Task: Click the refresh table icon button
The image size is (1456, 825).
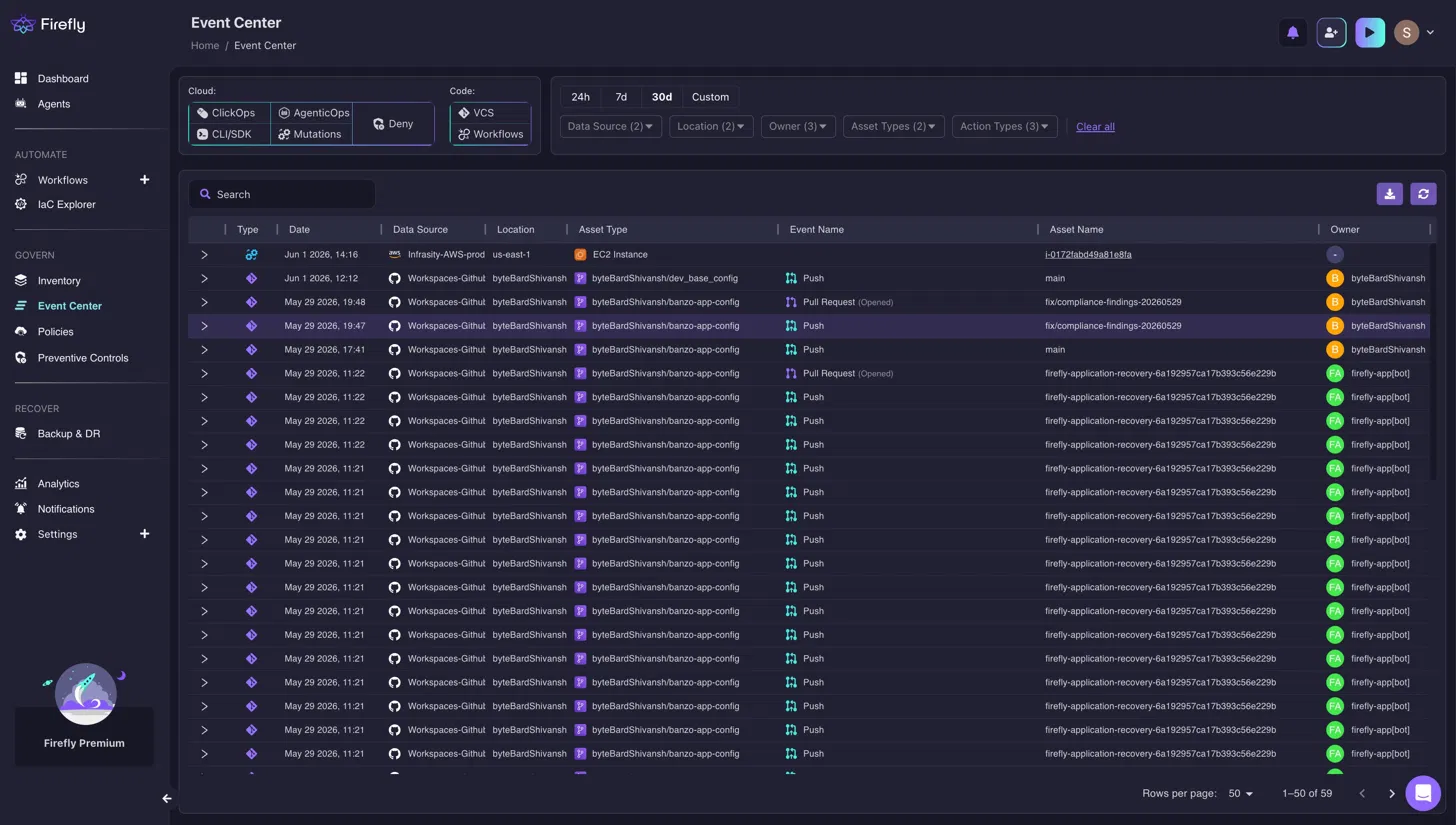Action: coord(1423,194)
